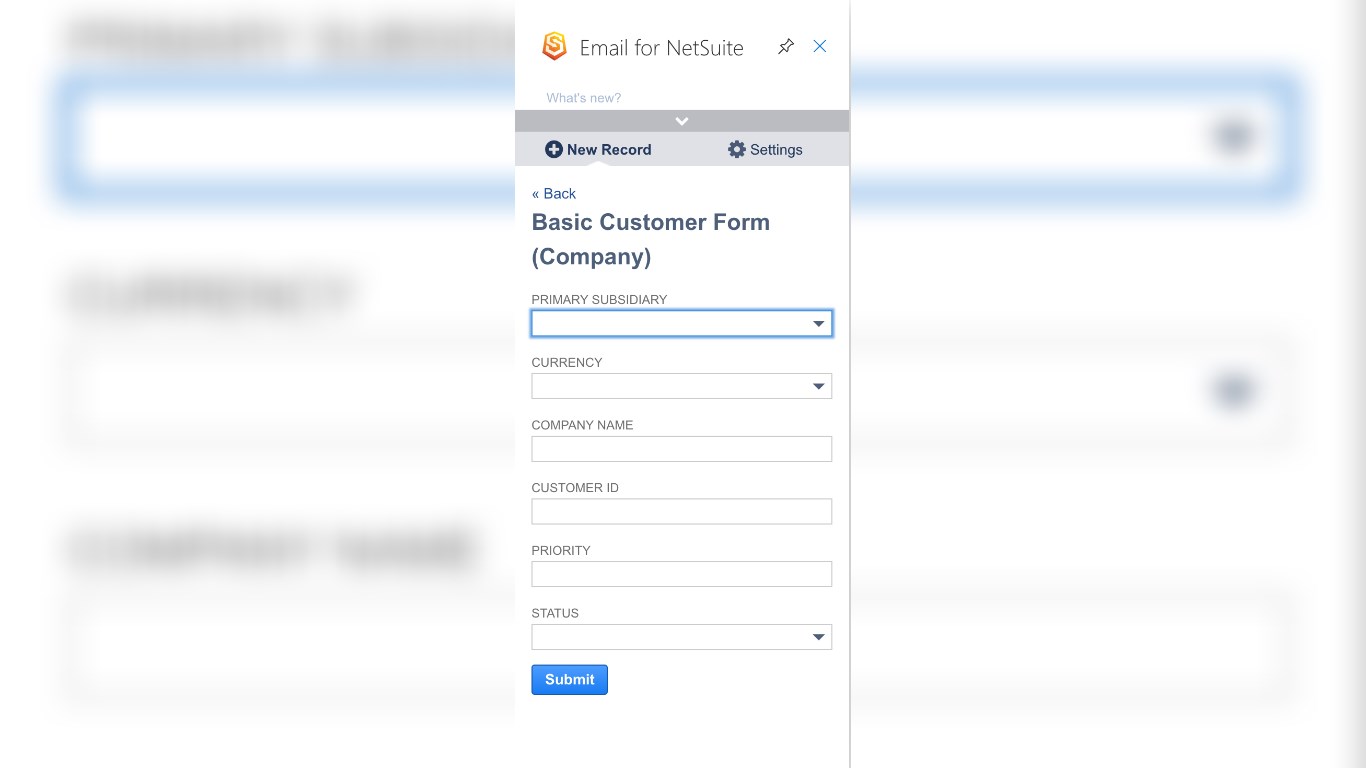Image resolution: width=1366 pixels, height=768 pixels.
Task: Go back using the « Back link
Action: [554, 194]
